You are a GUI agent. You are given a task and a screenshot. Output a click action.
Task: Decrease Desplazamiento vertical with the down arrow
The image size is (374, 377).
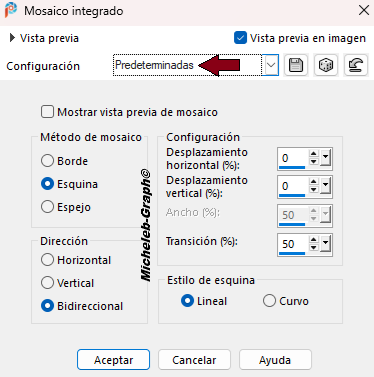(x=313, y=190)
